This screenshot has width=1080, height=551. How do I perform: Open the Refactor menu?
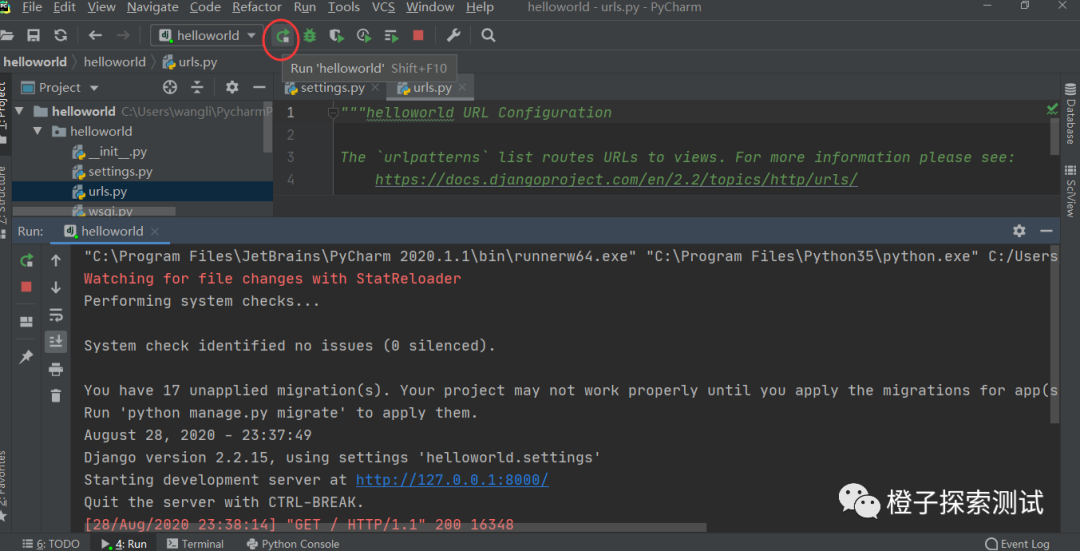coord(257,8)
